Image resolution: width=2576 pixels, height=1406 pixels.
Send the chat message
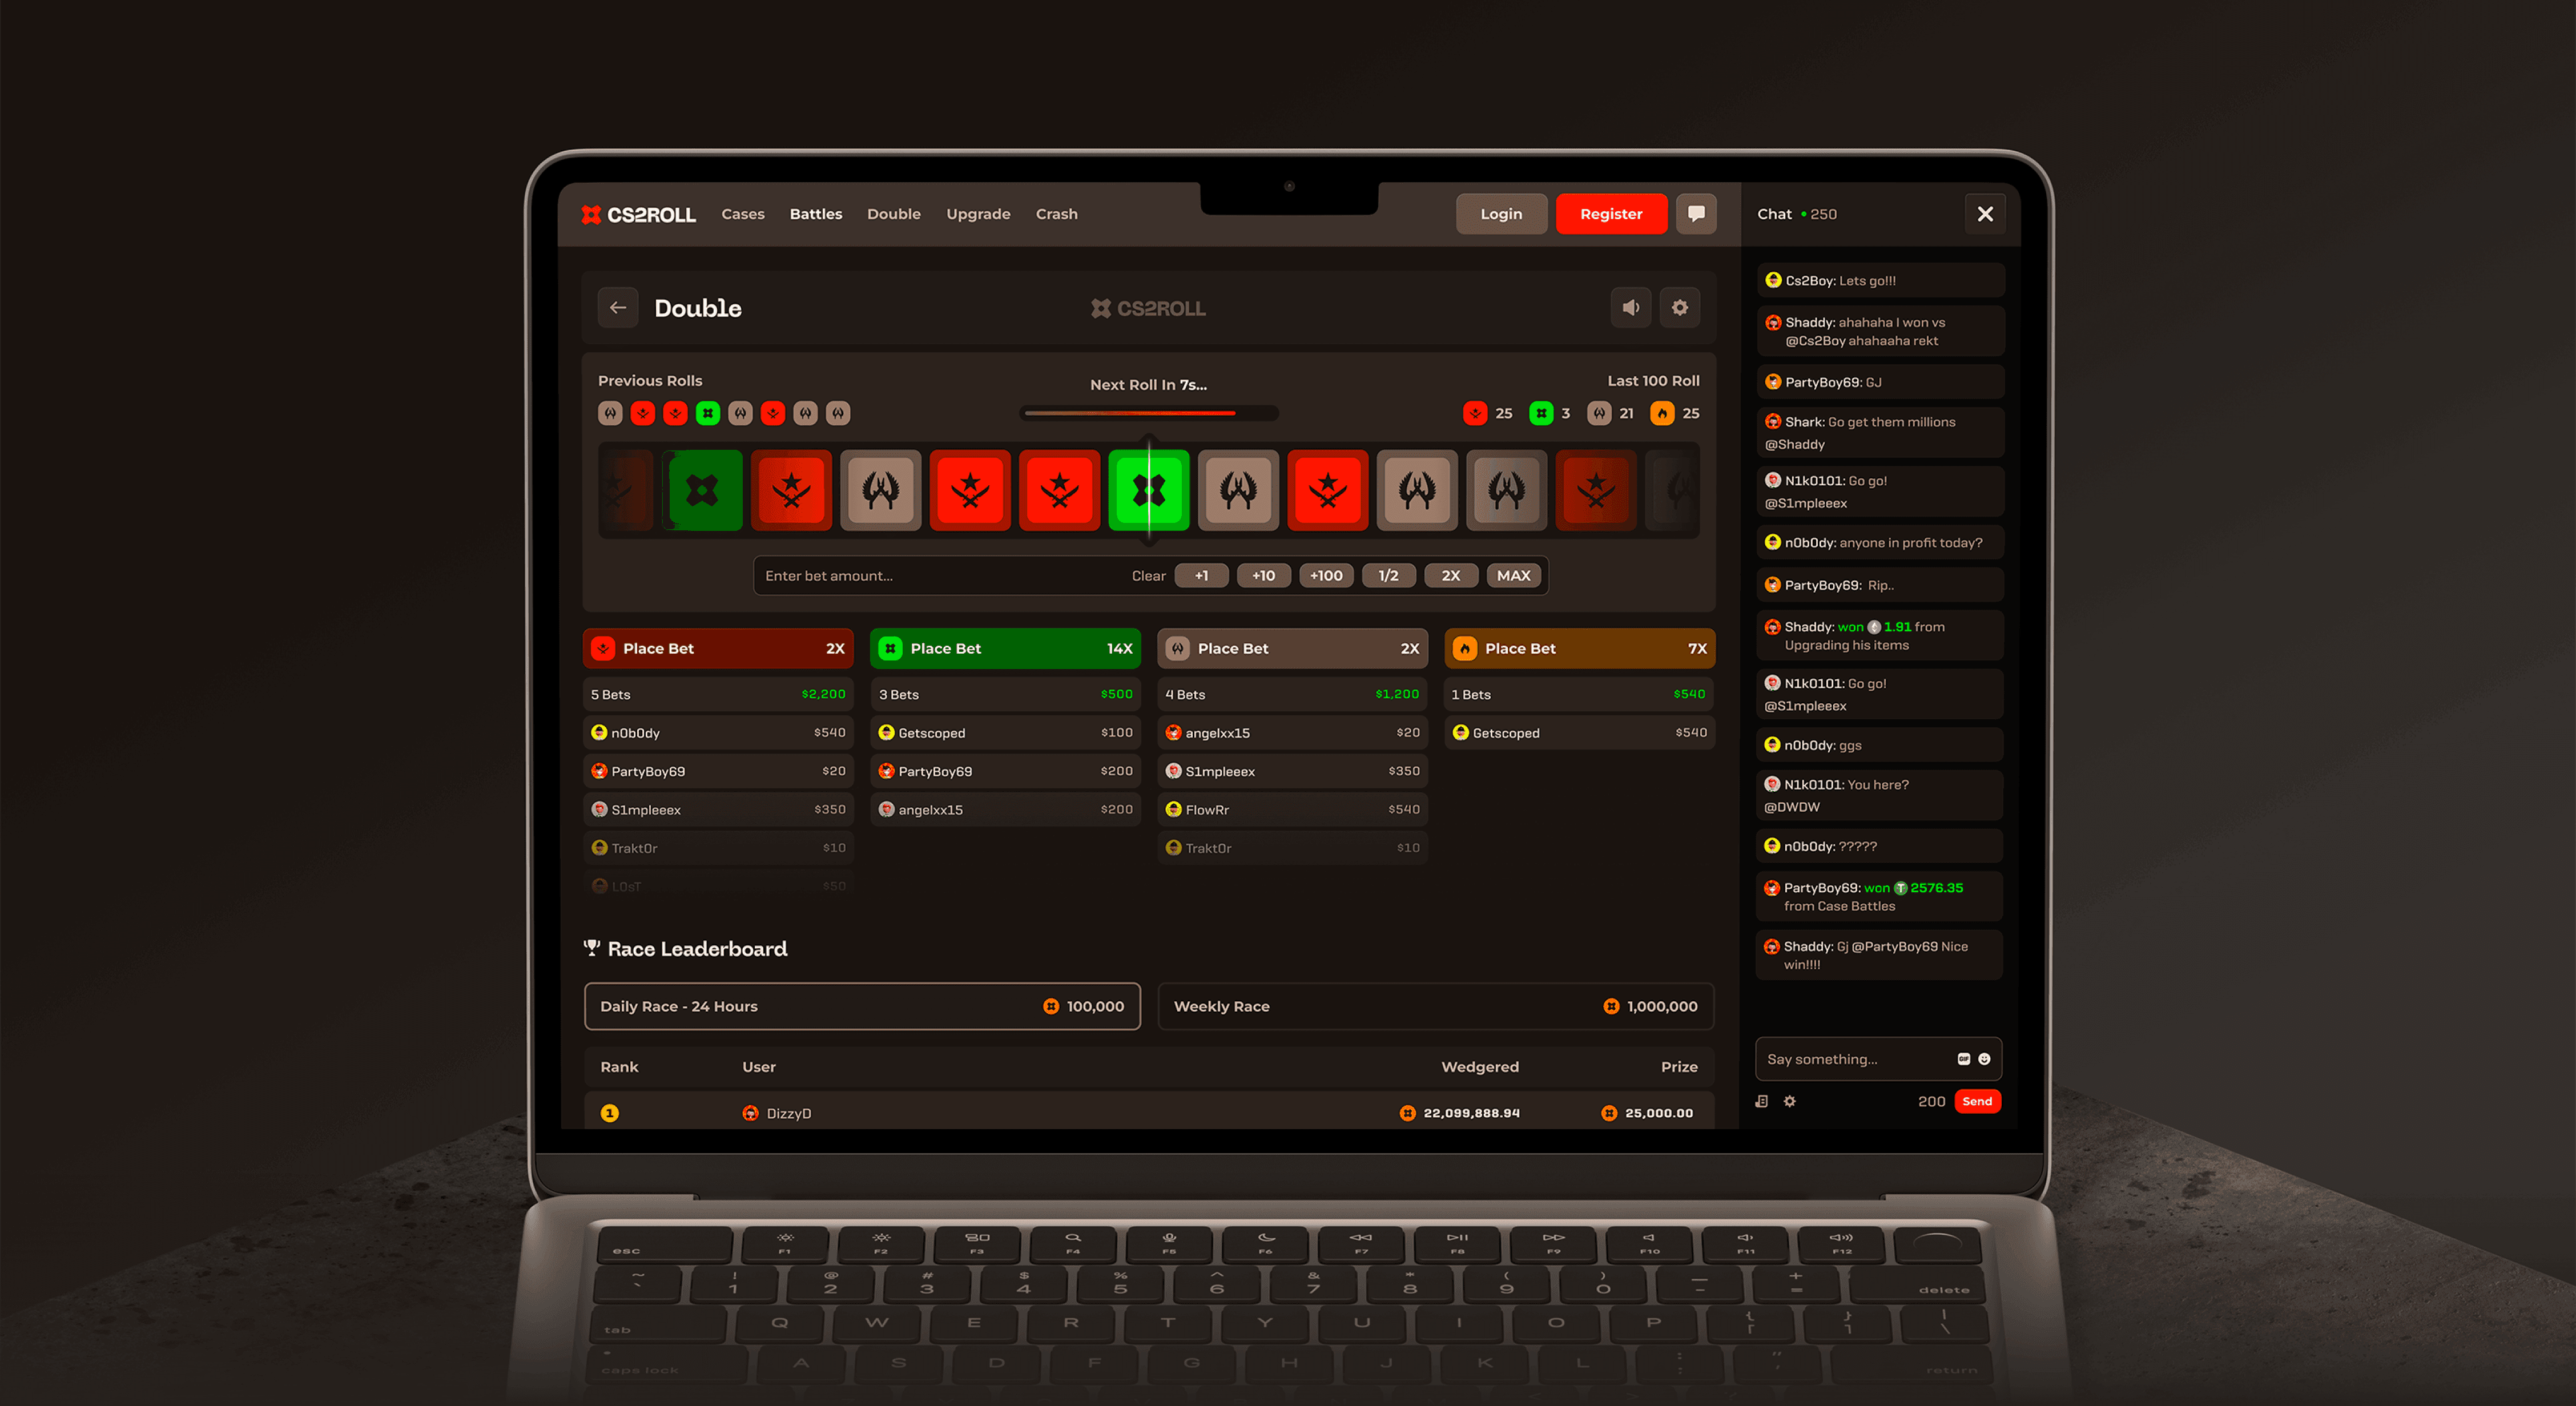(x=1977, y=1101)
